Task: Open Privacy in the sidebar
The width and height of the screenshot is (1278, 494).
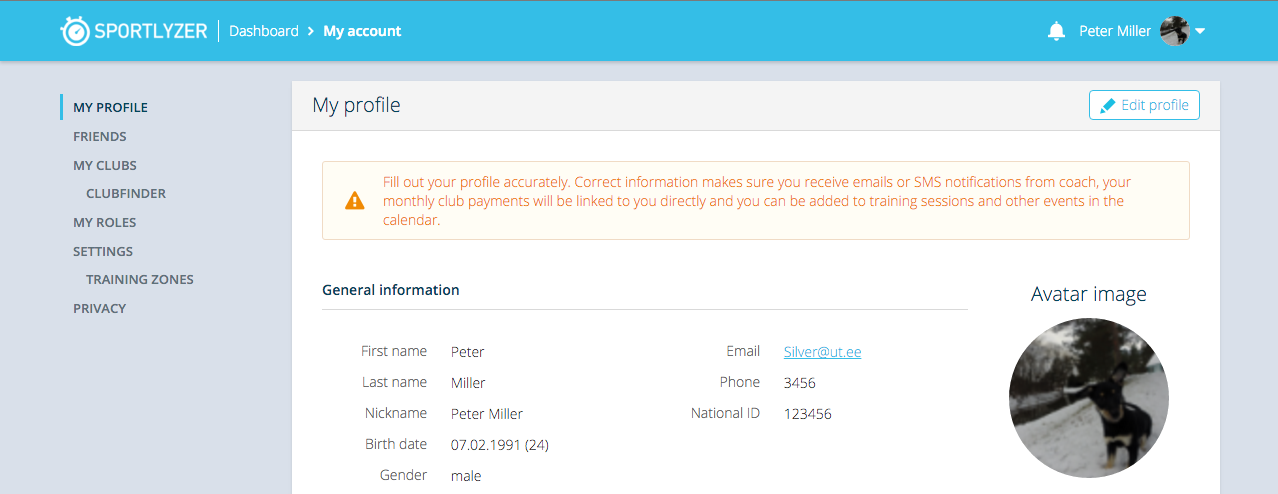Action: tap(100, 308)
